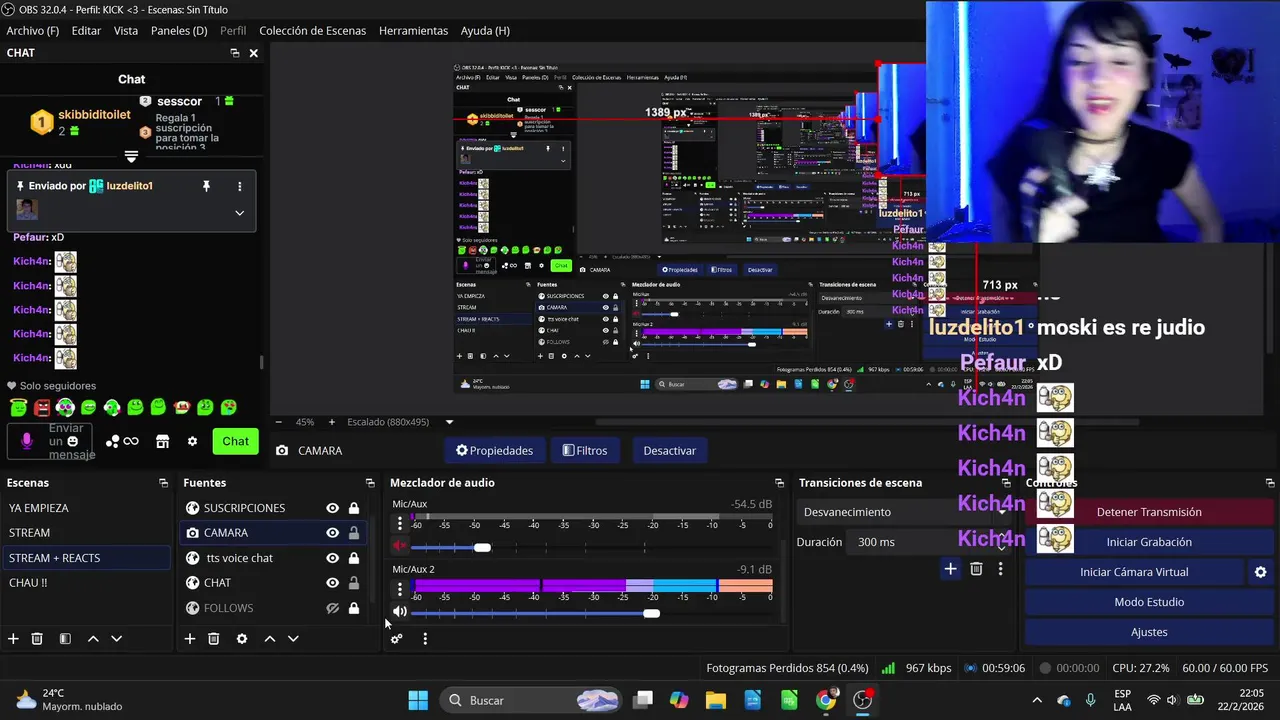Pop out the CHAT dock panel
Screen dimensions: 1280x720
click(234, 53)
